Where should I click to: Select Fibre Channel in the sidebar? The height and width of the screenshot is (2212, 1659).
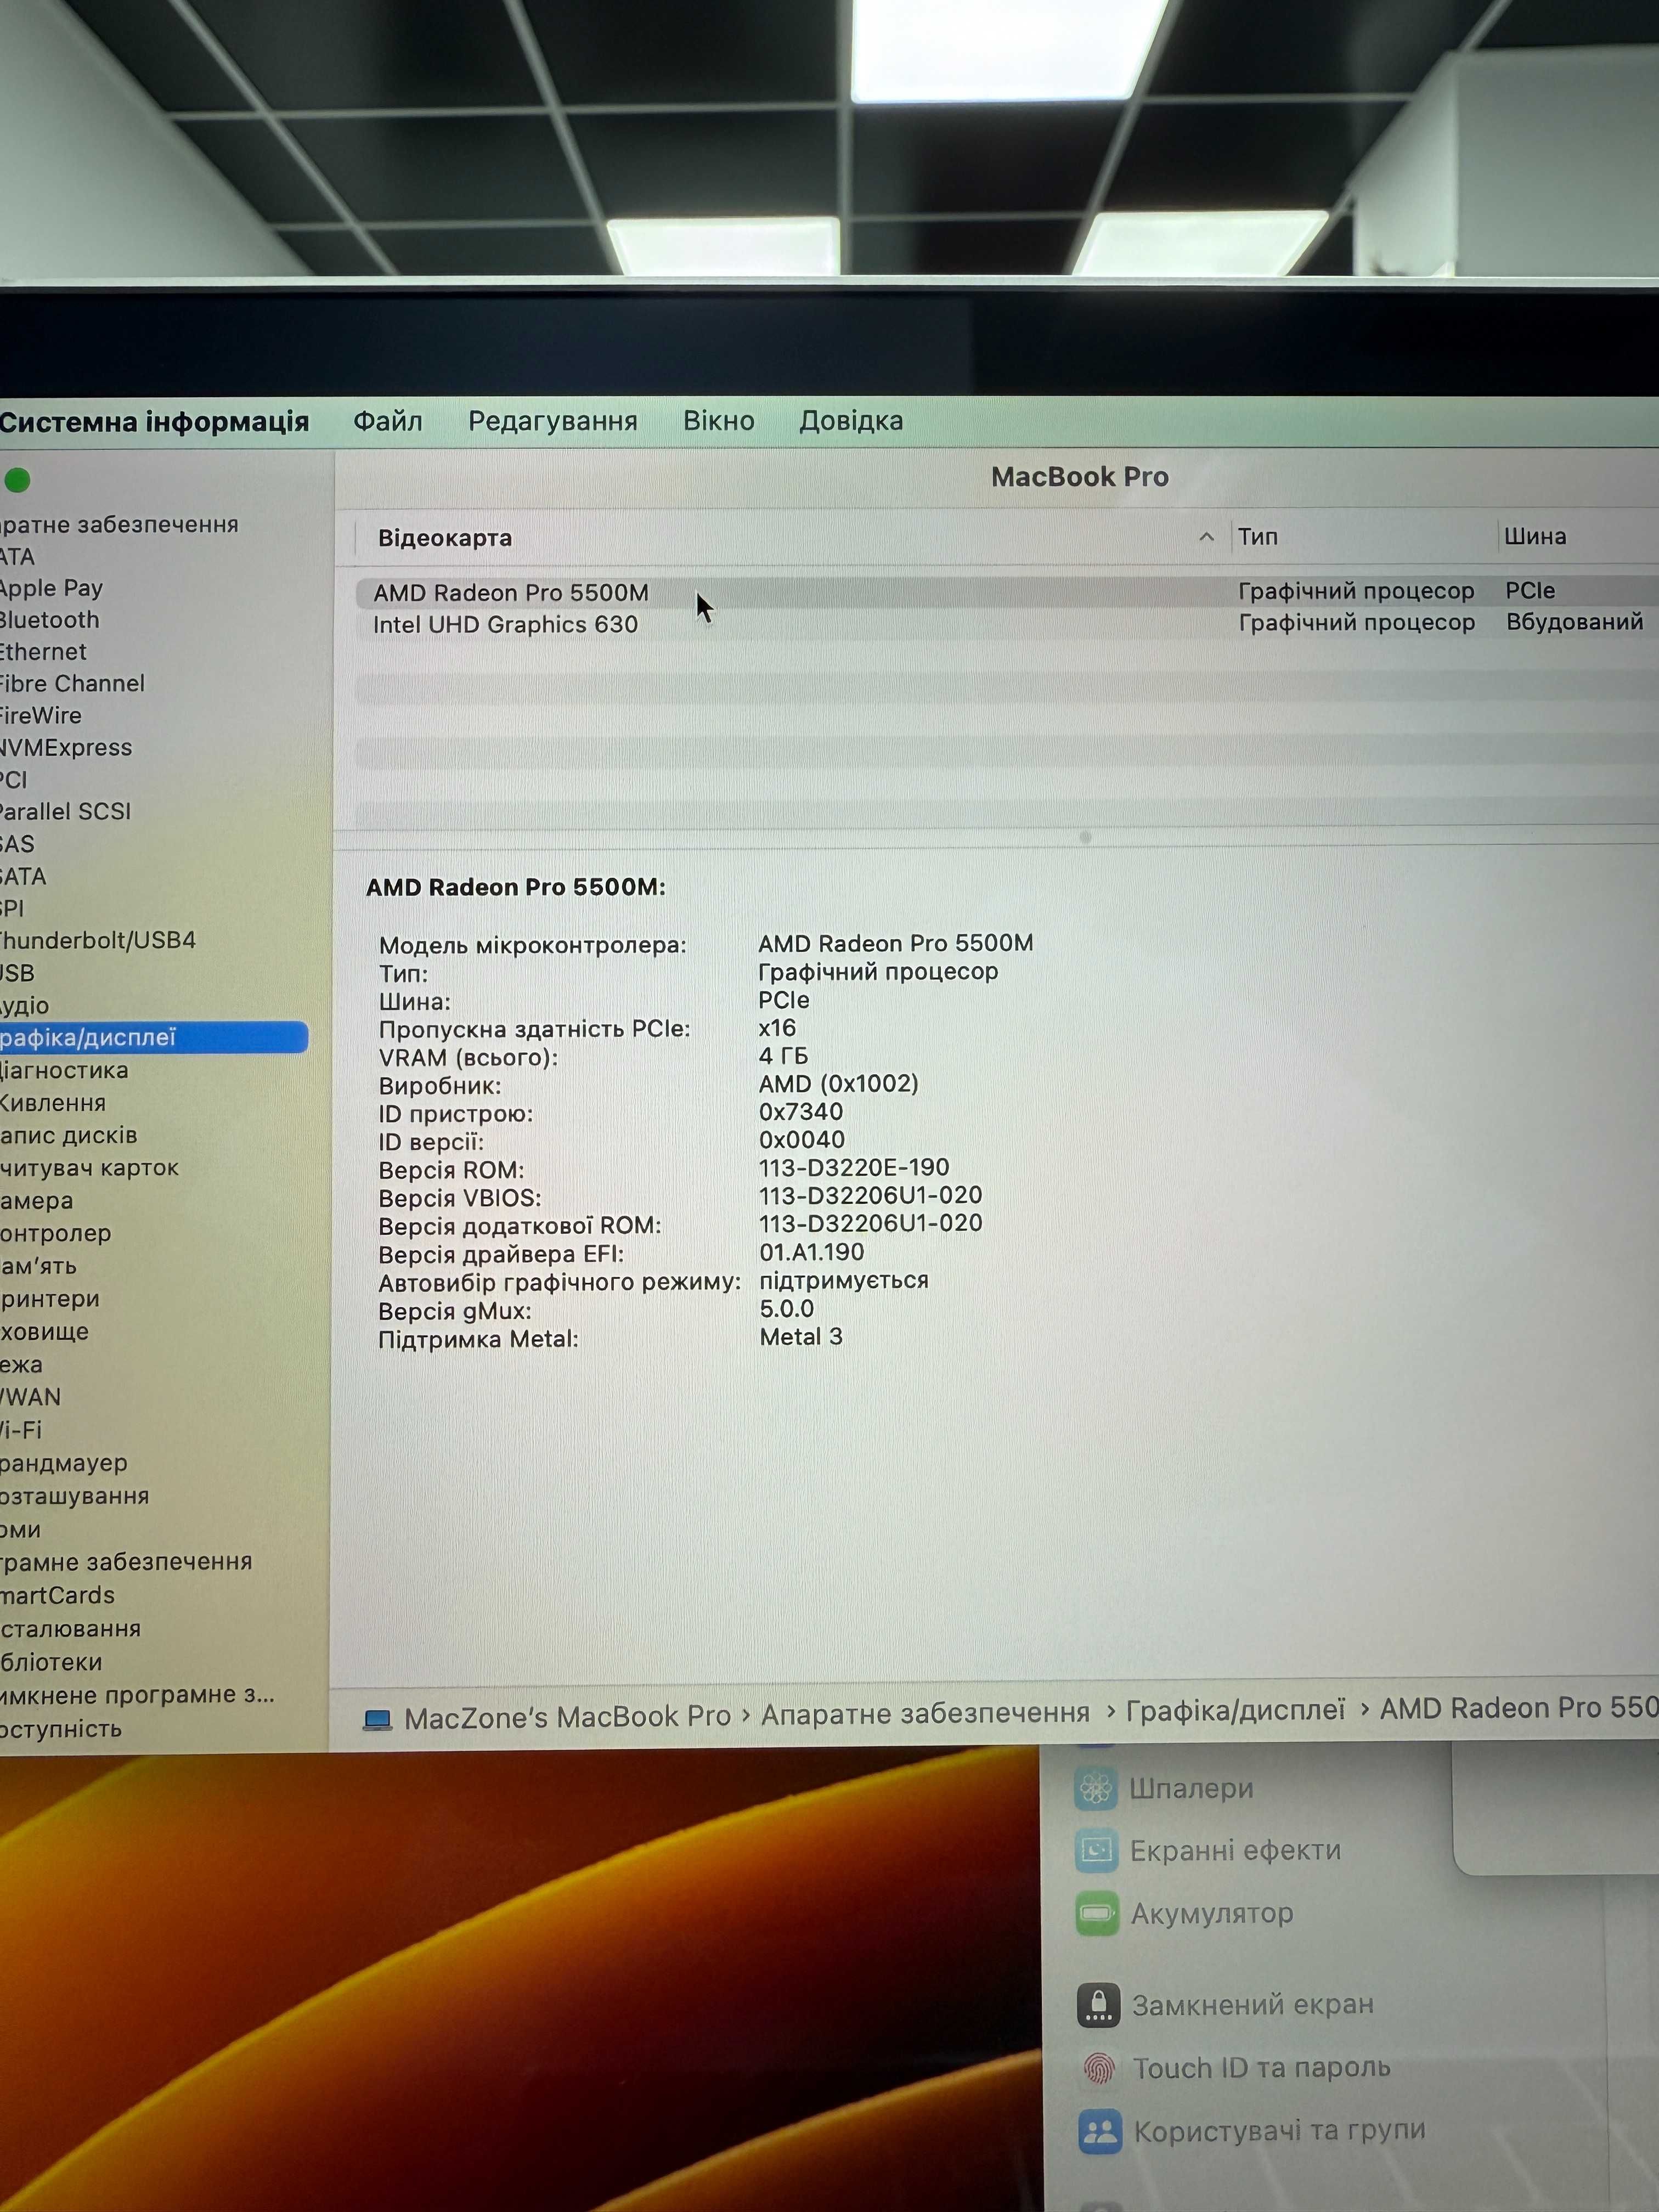point(72,684)
